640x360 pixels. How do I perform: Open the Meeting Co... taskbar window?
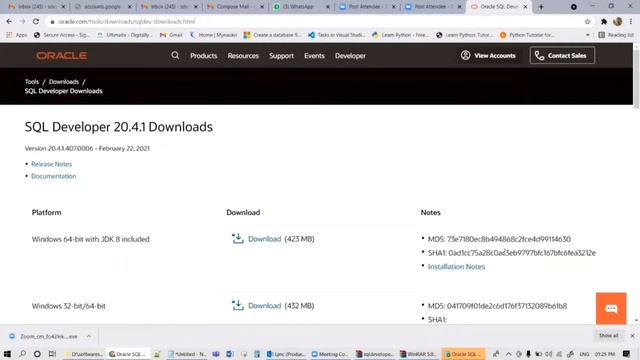pyautogui.click(x=329, y=354)
